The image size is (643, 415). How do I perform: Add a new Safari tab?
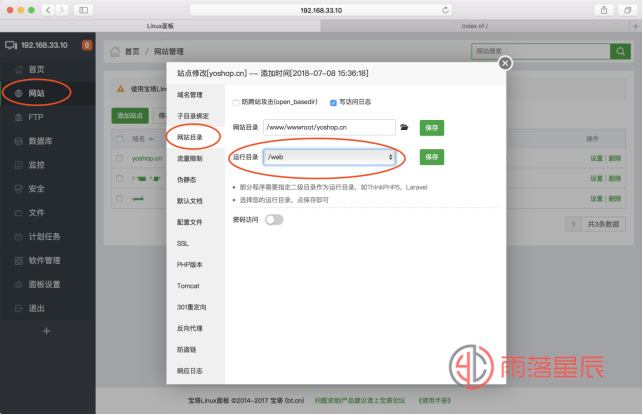tap(636, 26)
